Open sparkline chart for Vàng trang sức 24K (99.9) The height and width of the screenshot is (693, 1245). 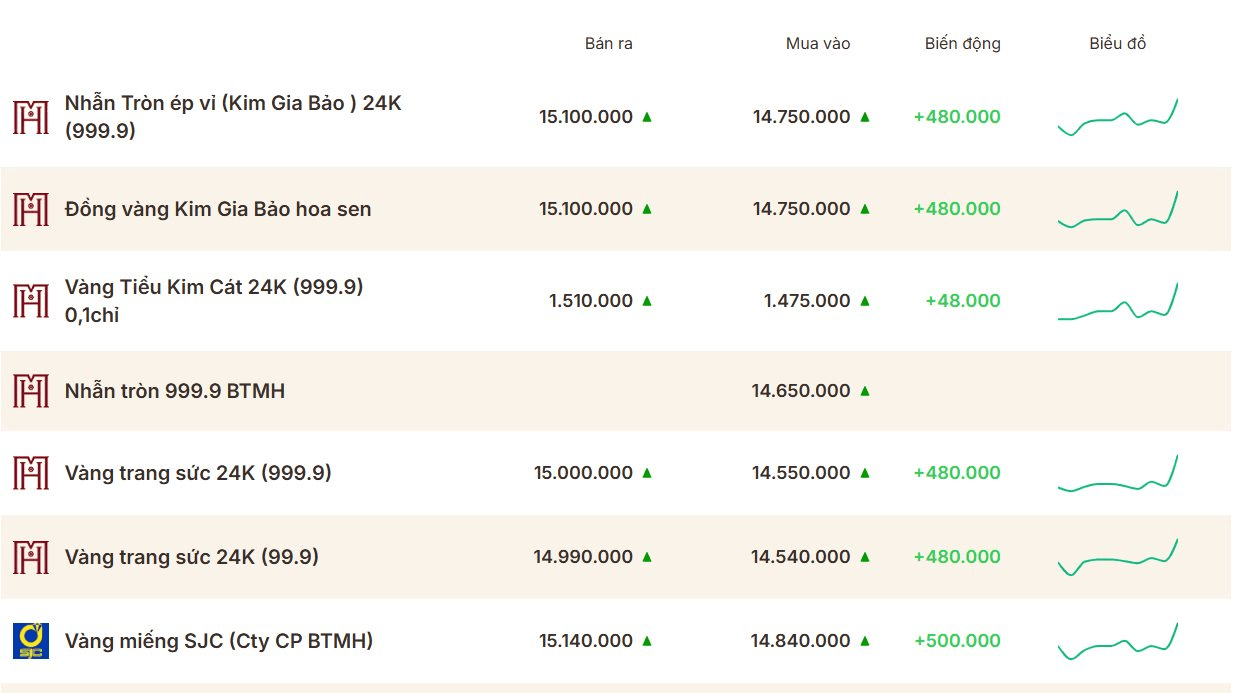tap(1118, 557)
